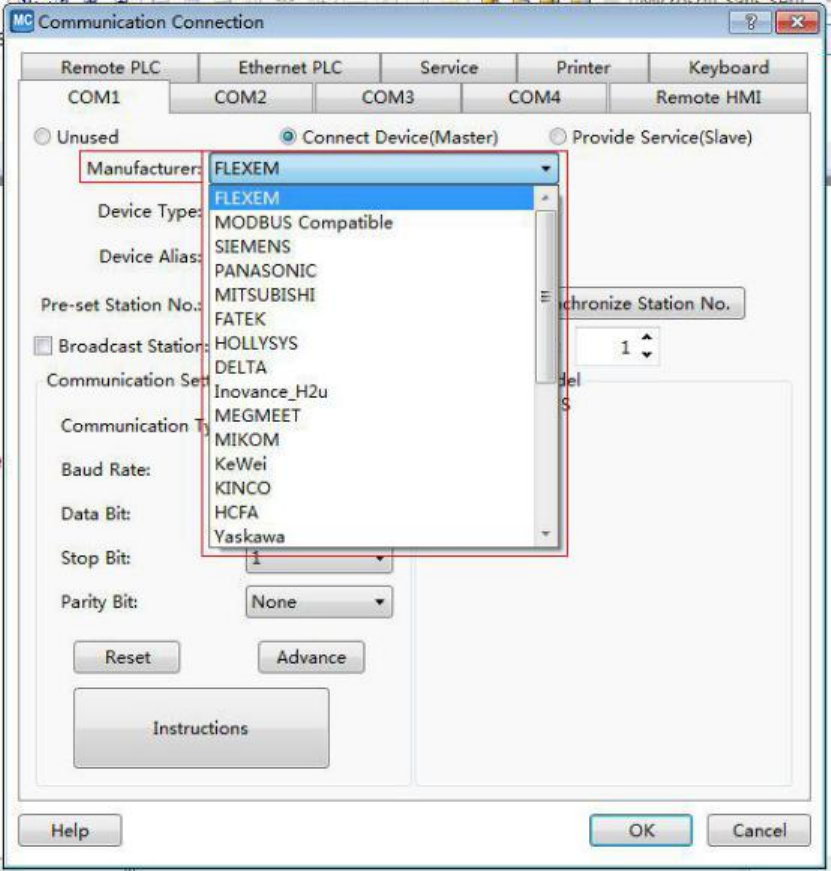
Task: Click the Reset button
Action: [127, 657]
